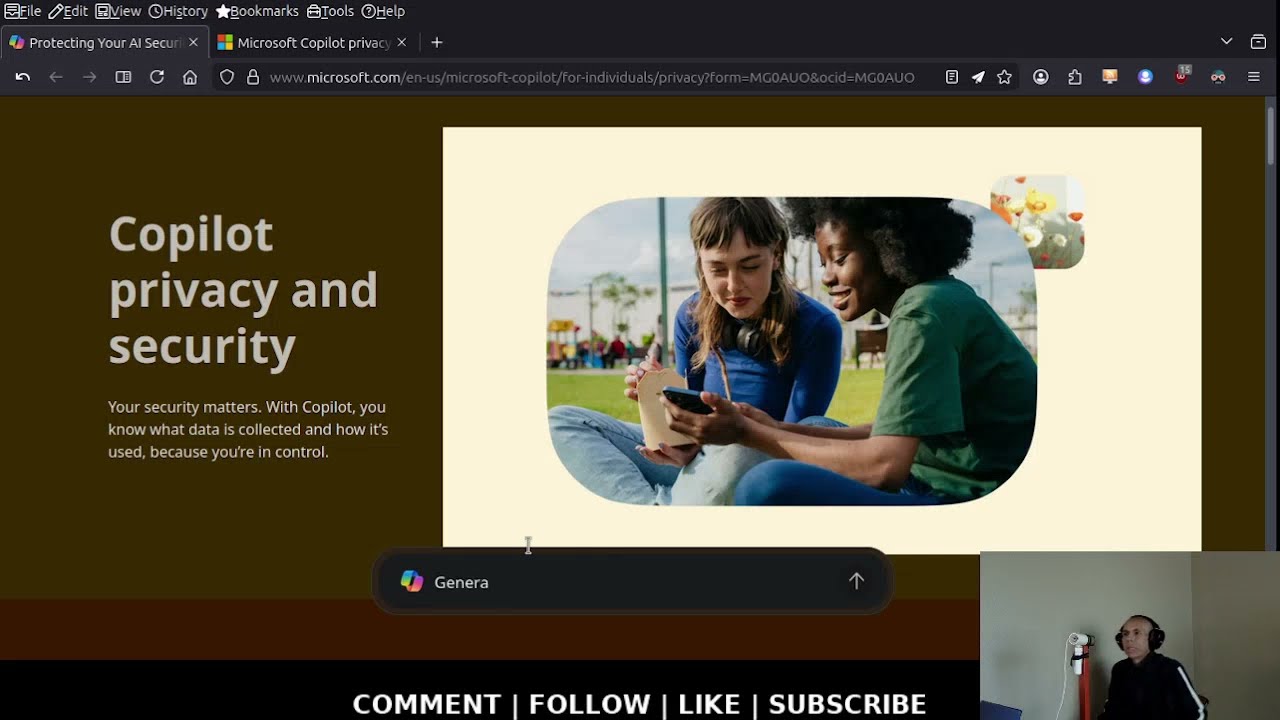Open the tracking protection shield icon
This screenshot has width=1280, height=720.
(x=227, y=77)
